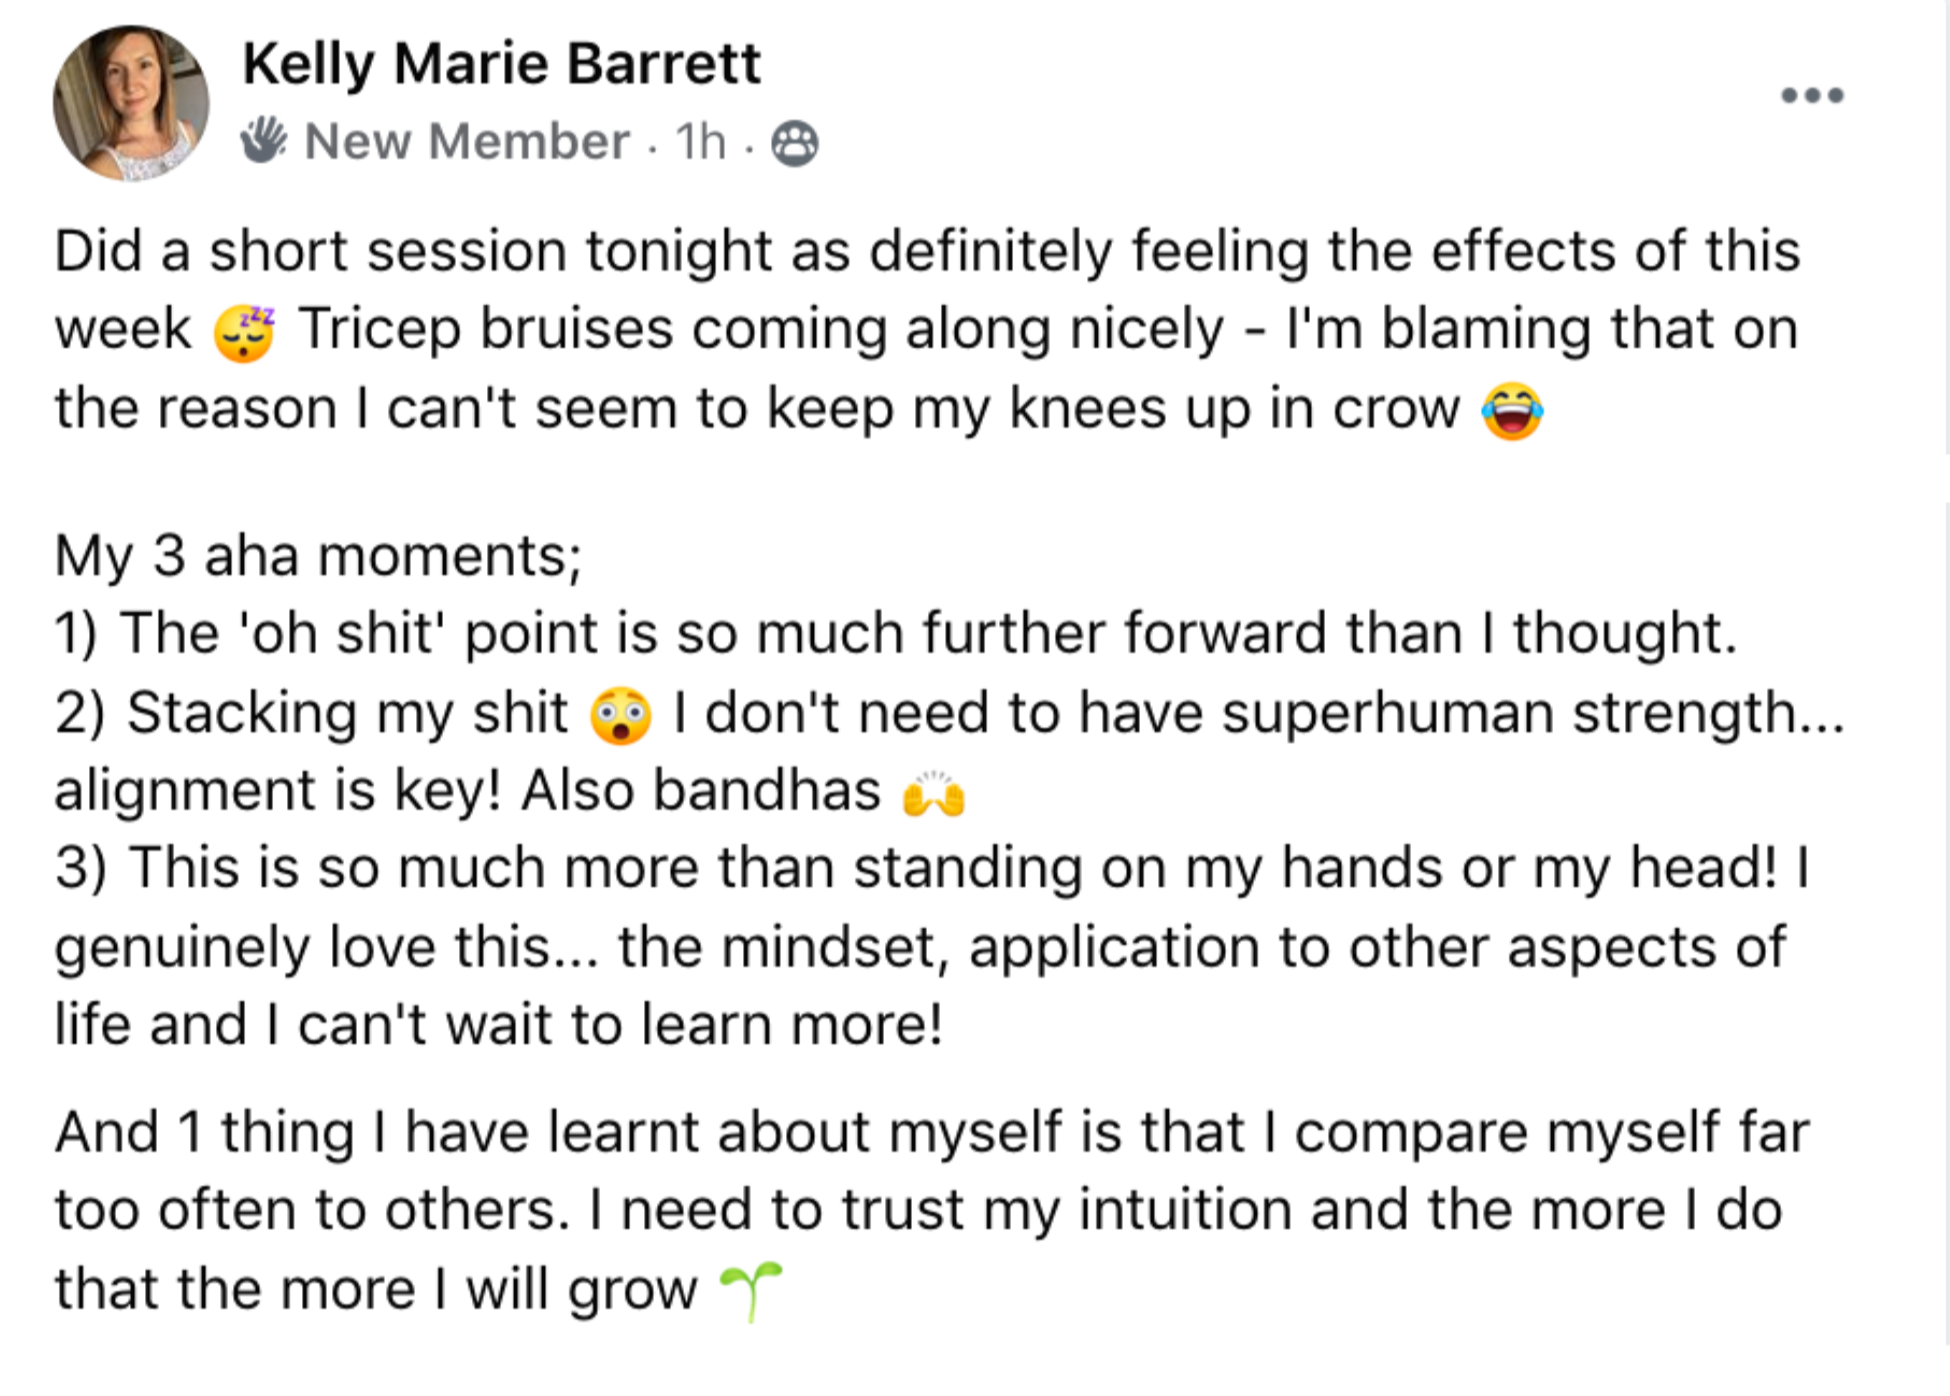This screenshot has width=1950, height=1396.
Task: Click the 'My 3 aha moments;' line
Action: click(318, 556)
